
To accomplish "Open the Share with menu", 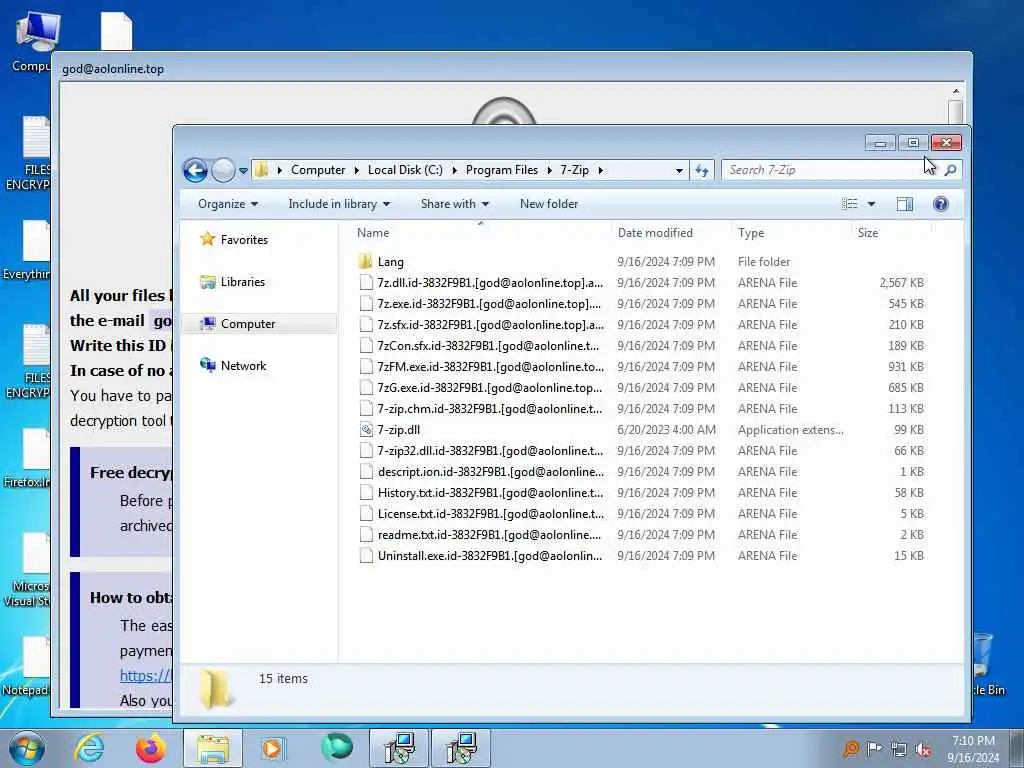I will tap(455, 204).
